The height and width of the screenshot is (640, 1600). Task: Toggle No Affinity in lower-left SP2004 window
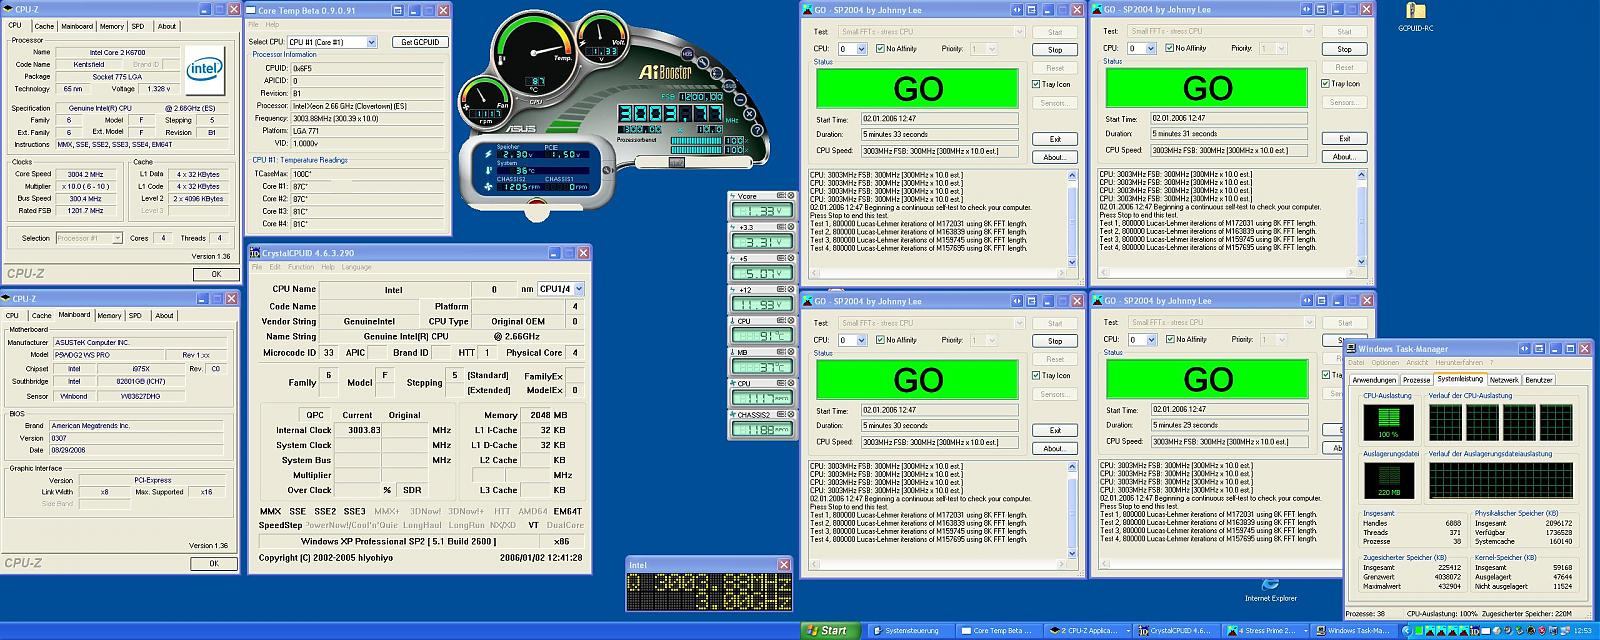tap(897, 340)
